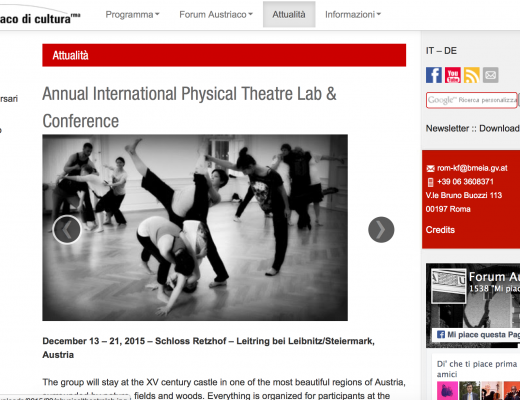Open the YouTube icon link
The height and width of the screenshot is (400, 520).
pyautogui.click(x=453, y=75)
